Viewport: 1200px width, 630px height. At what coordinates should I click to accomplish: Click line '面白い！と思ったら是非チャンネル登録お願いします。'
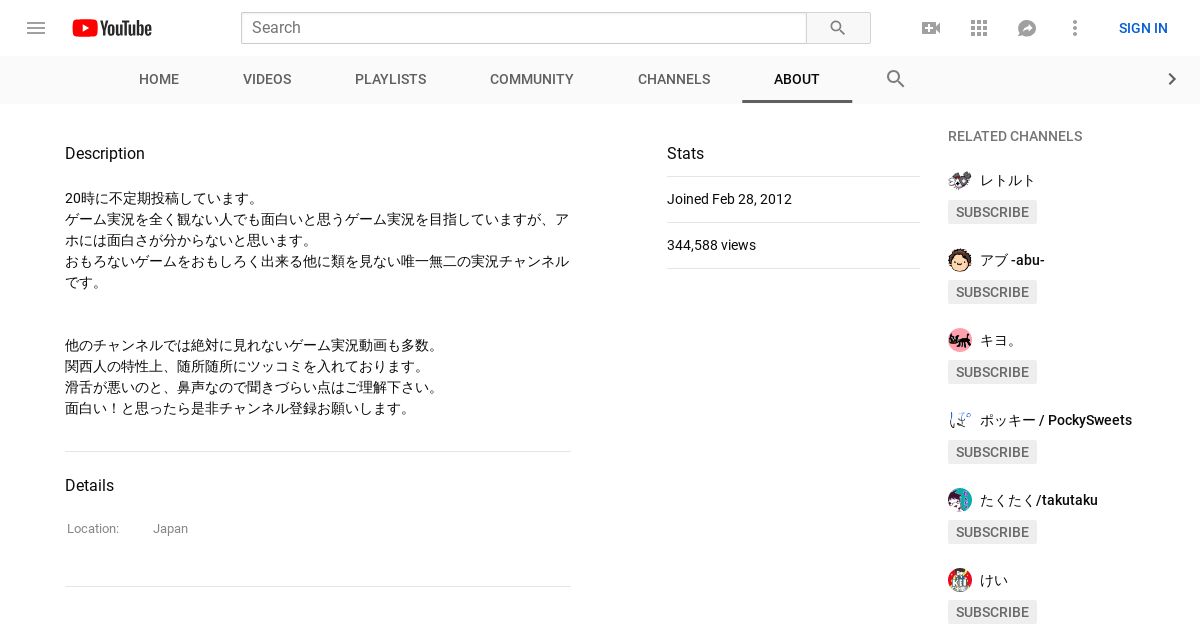(240, 408)
